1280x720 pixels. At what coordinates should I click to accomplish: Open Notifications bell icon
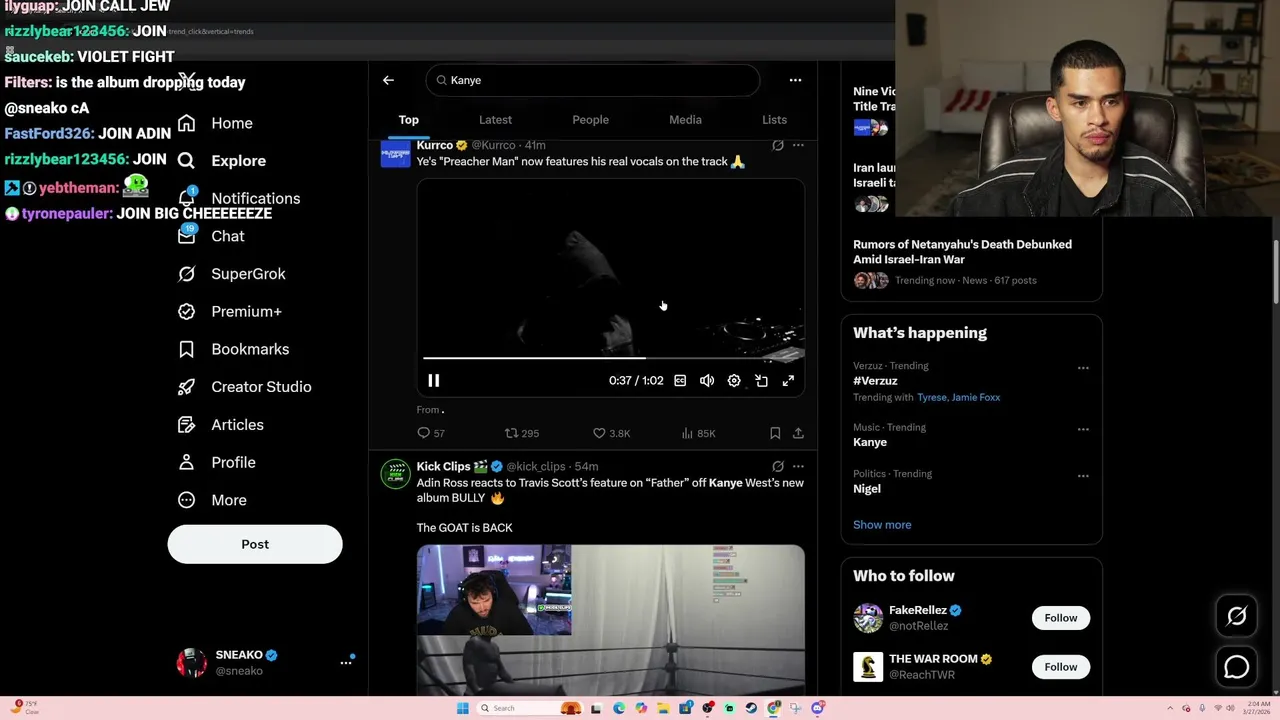[x=186, y=198]
